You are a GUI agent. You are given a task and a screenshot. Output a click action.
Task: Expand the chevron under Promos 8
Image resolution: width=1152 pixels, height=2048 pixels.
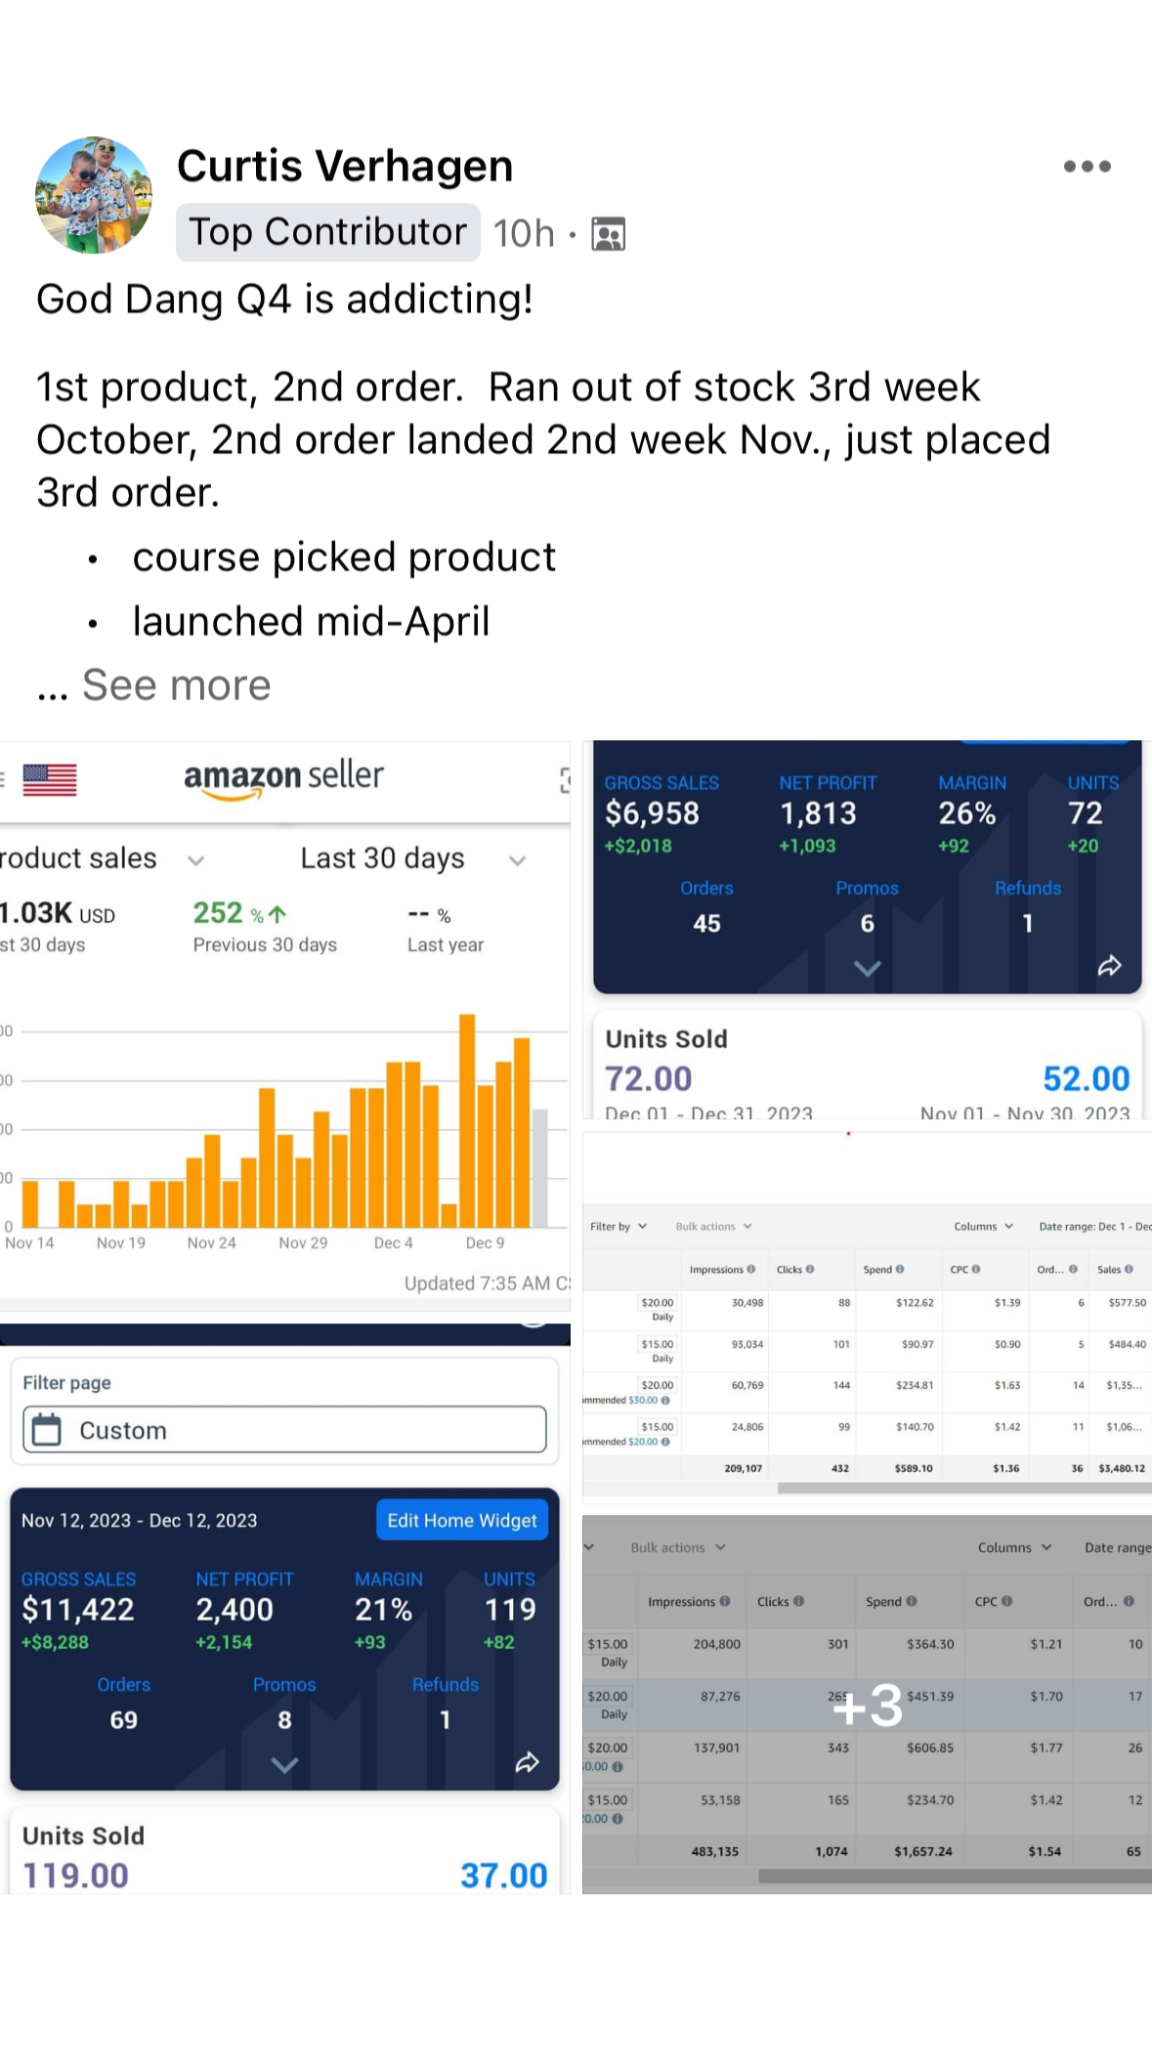point(284,1765)
